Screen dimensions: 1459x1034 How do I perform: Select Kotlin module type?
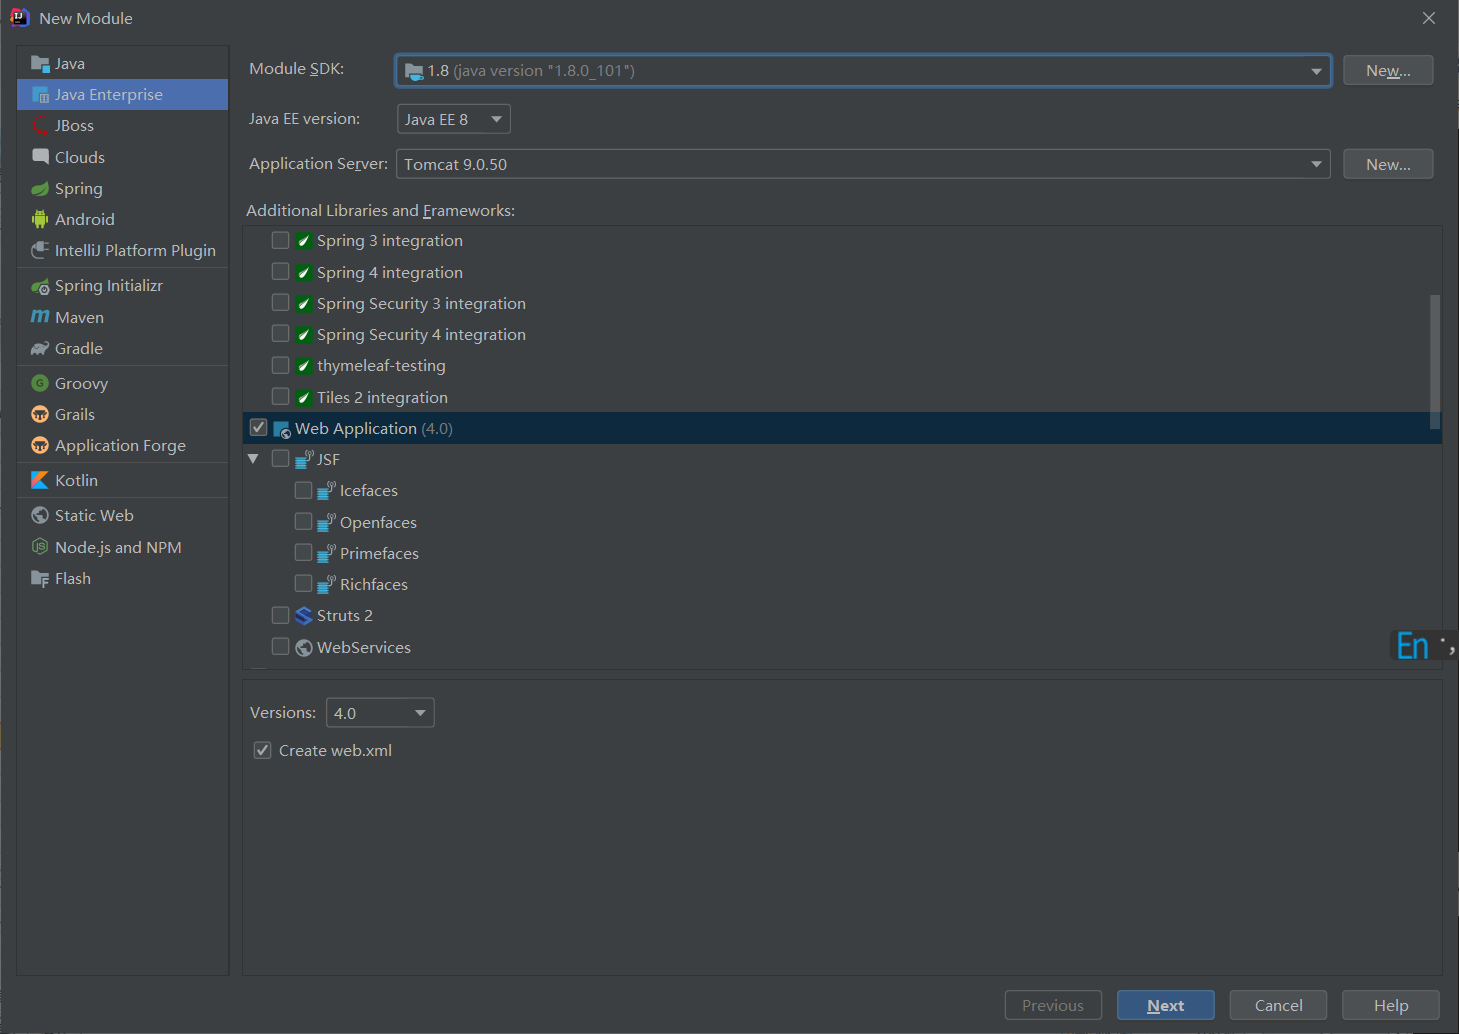pyautogui.click(x=122, y=481)
